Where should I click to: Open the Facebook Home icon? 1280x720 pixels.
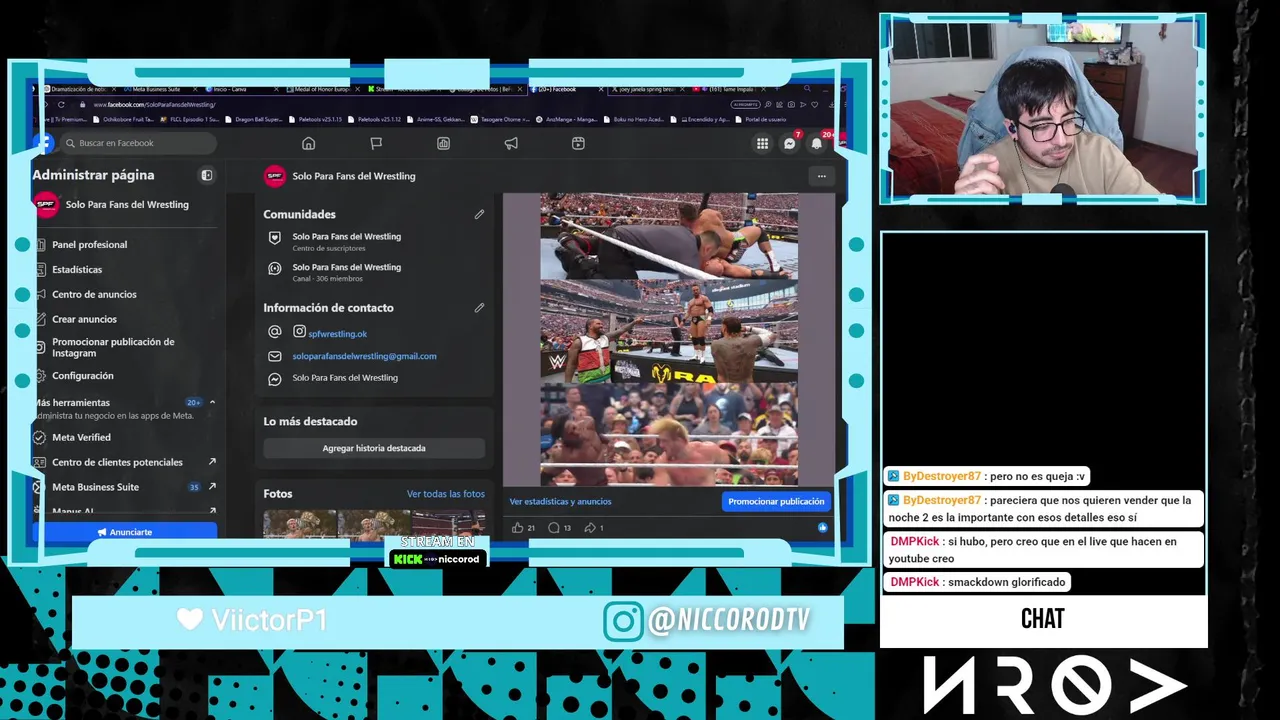pyautogui.click(x=308, y=143)
